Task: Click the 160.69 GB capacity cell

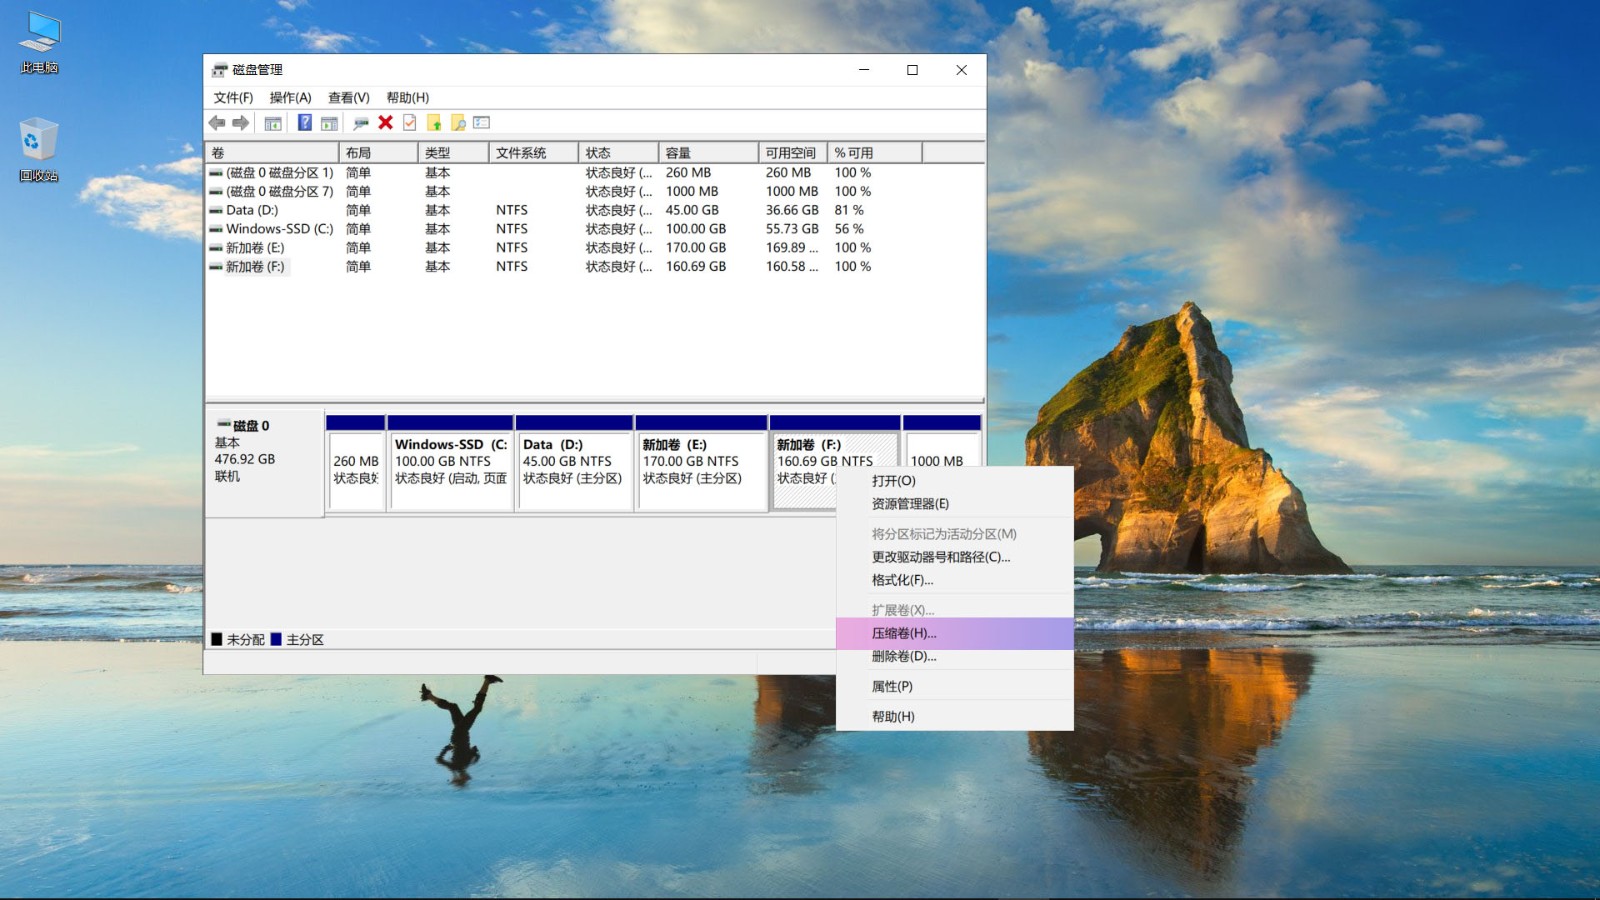Action: (x=696, y=267)
